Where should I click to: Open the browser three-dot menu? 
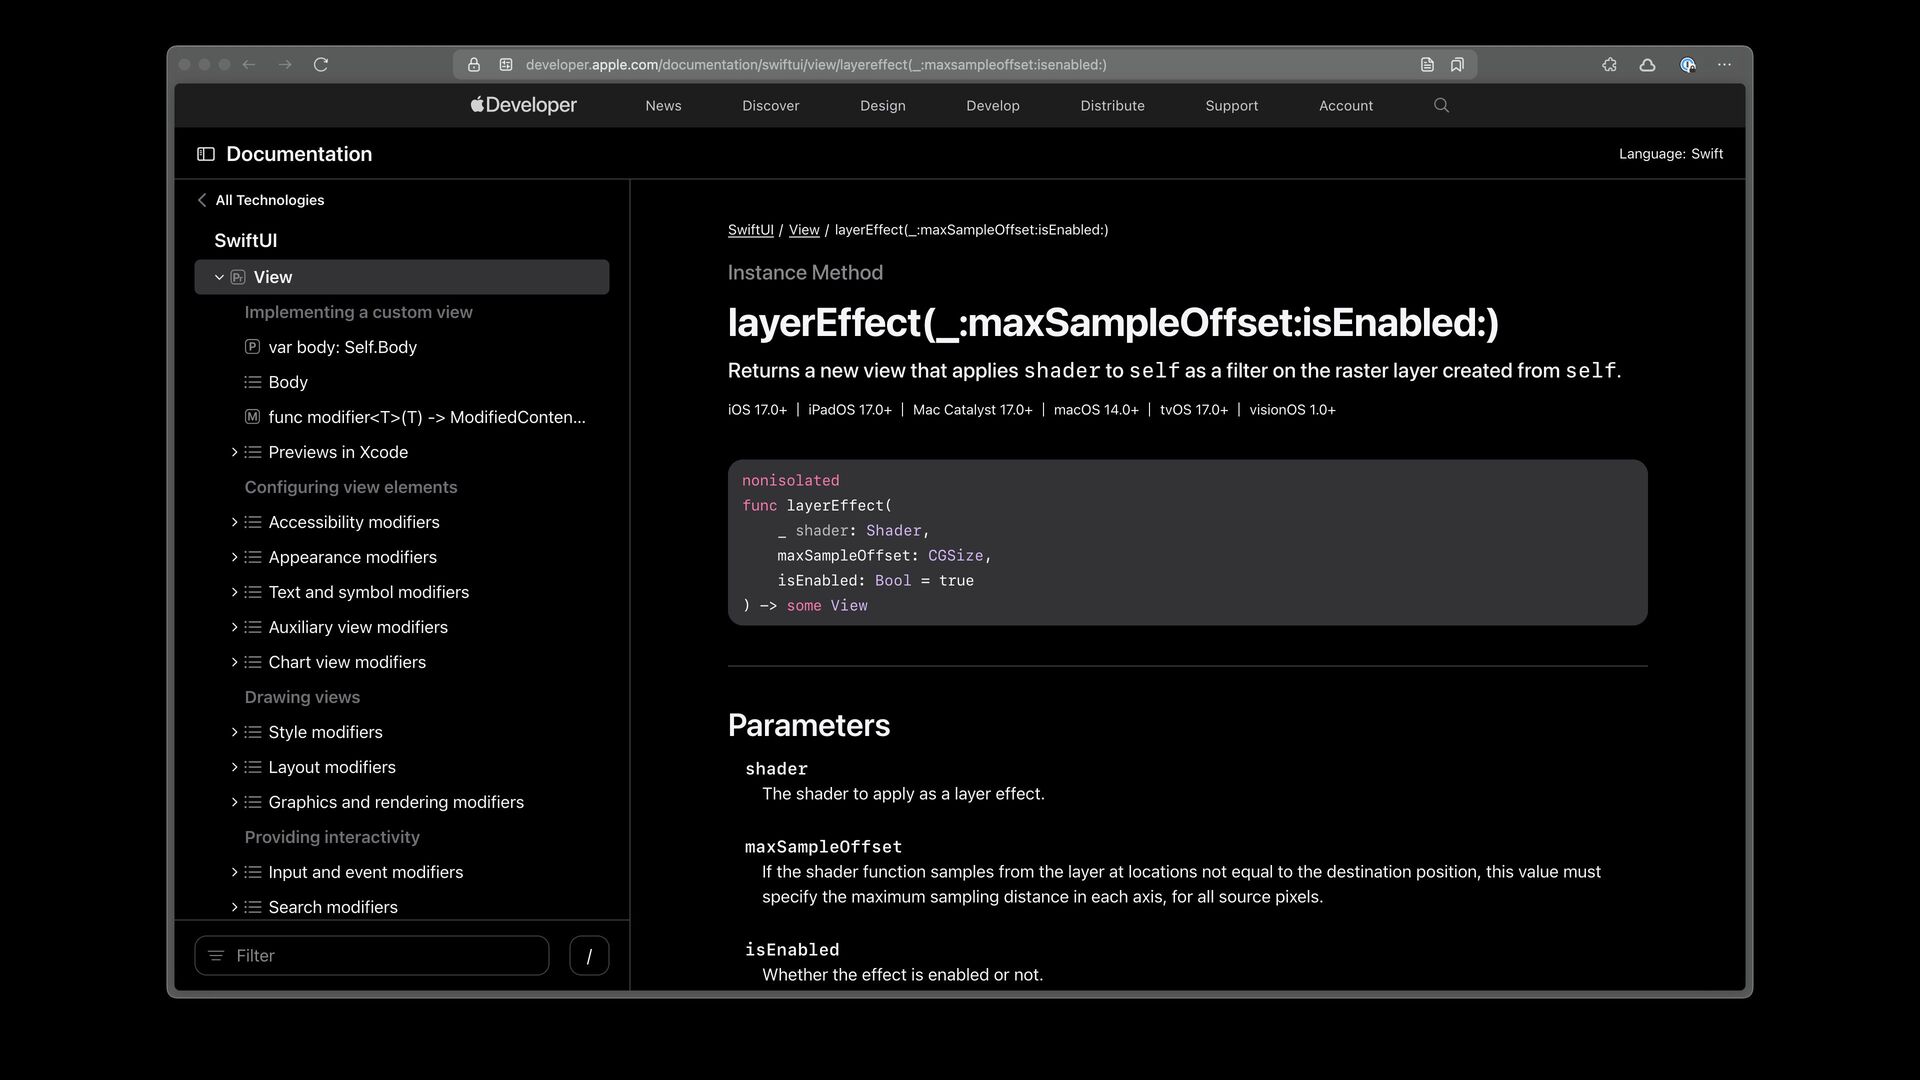point(1724,65)
